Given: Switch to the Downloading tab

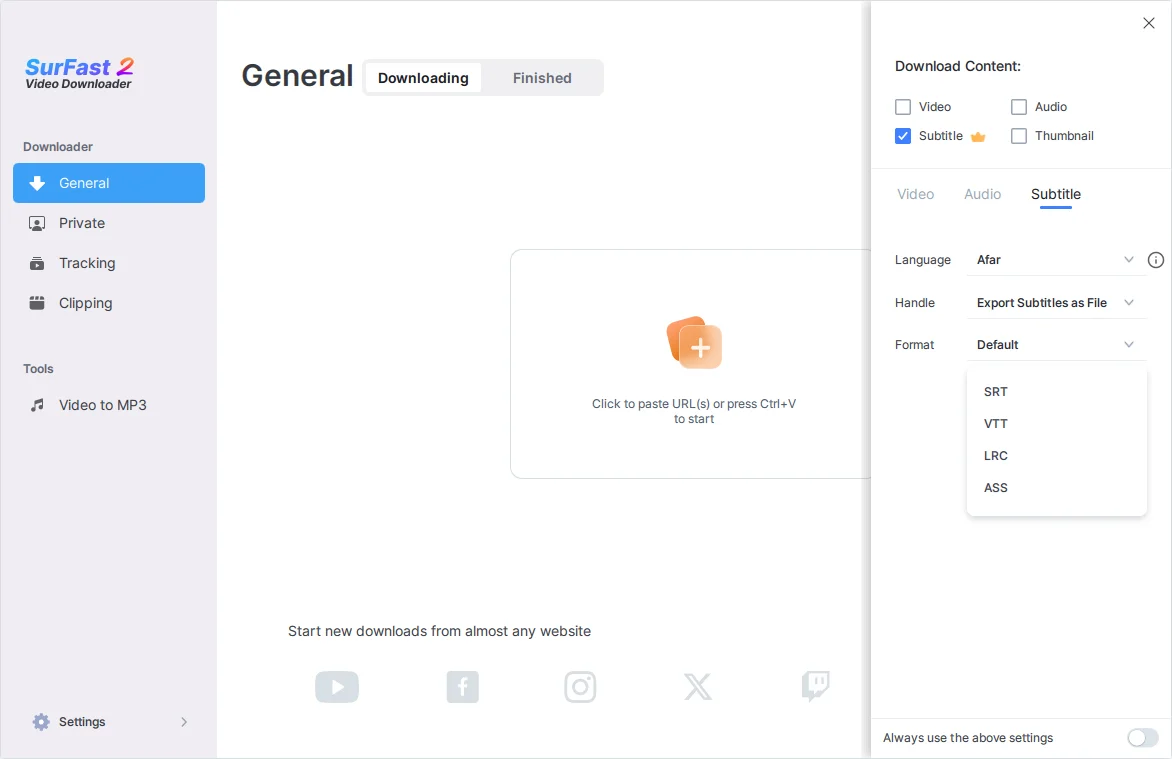Looking at the screenshot, I should click(x=423, y=78).
